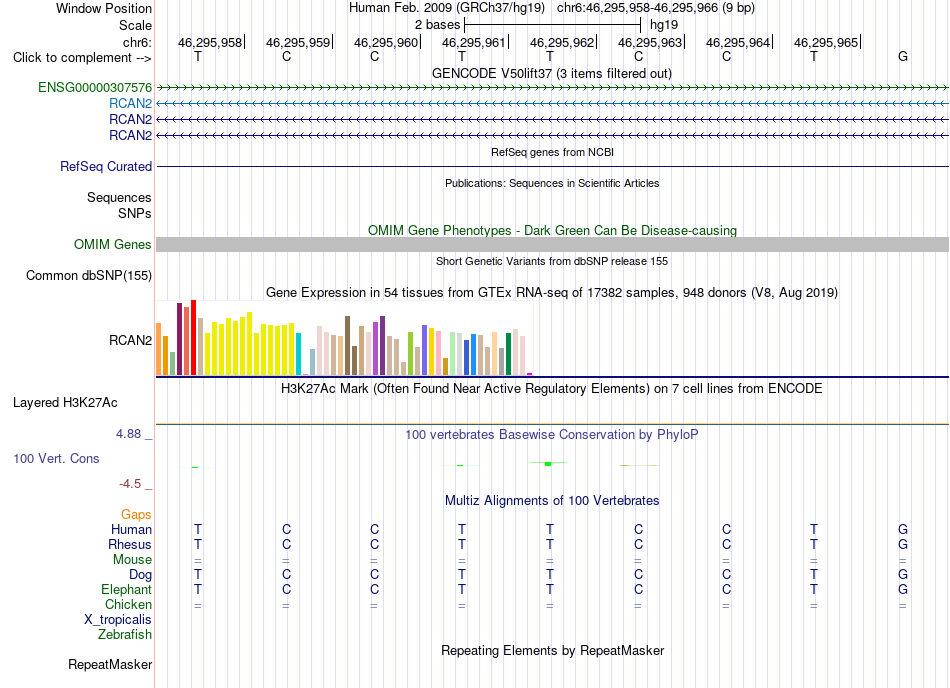This screenshot has height=688, width=950.
Task: Click the 'Click to complement -->' label
Action: tap(82, 58)
